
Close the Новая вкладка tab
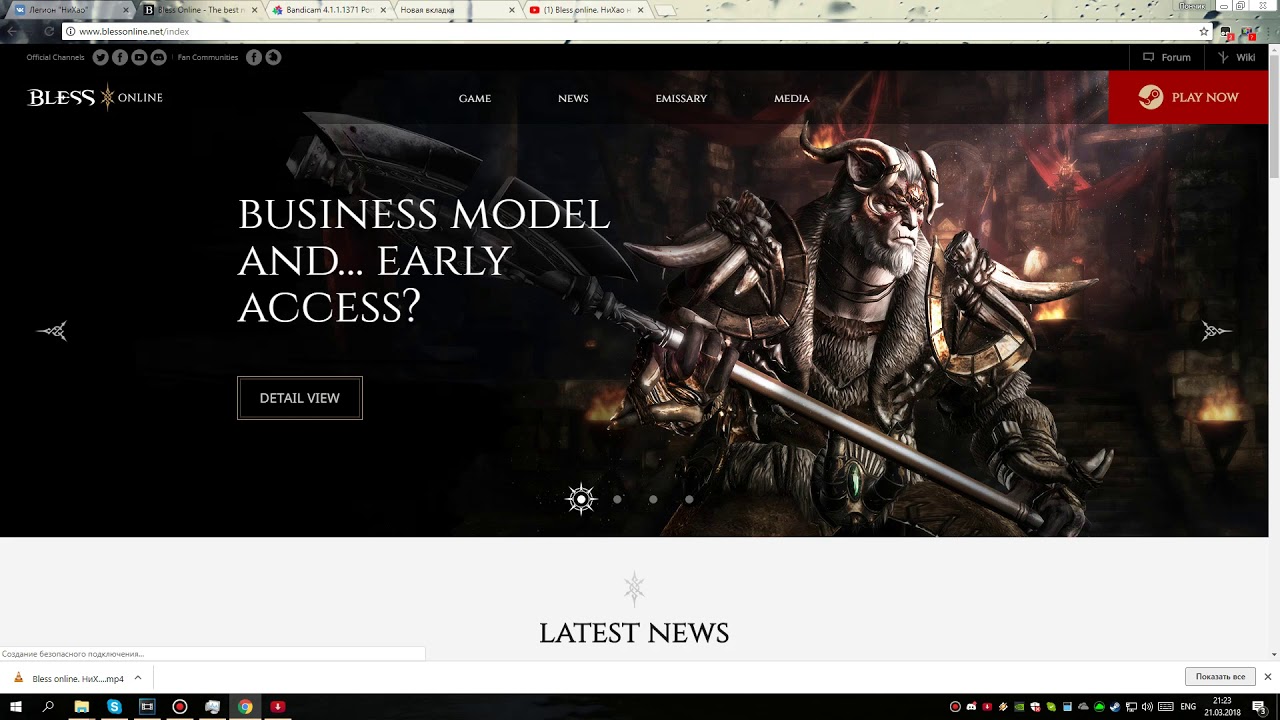pos(512,10)
